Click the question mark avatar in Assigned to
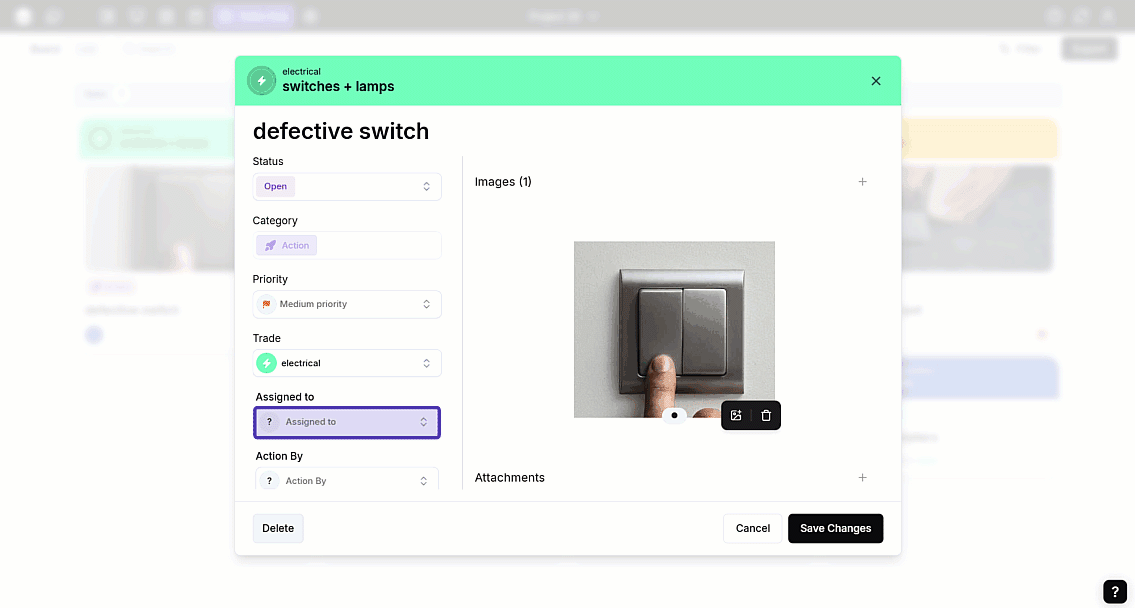 coord(269,422)
